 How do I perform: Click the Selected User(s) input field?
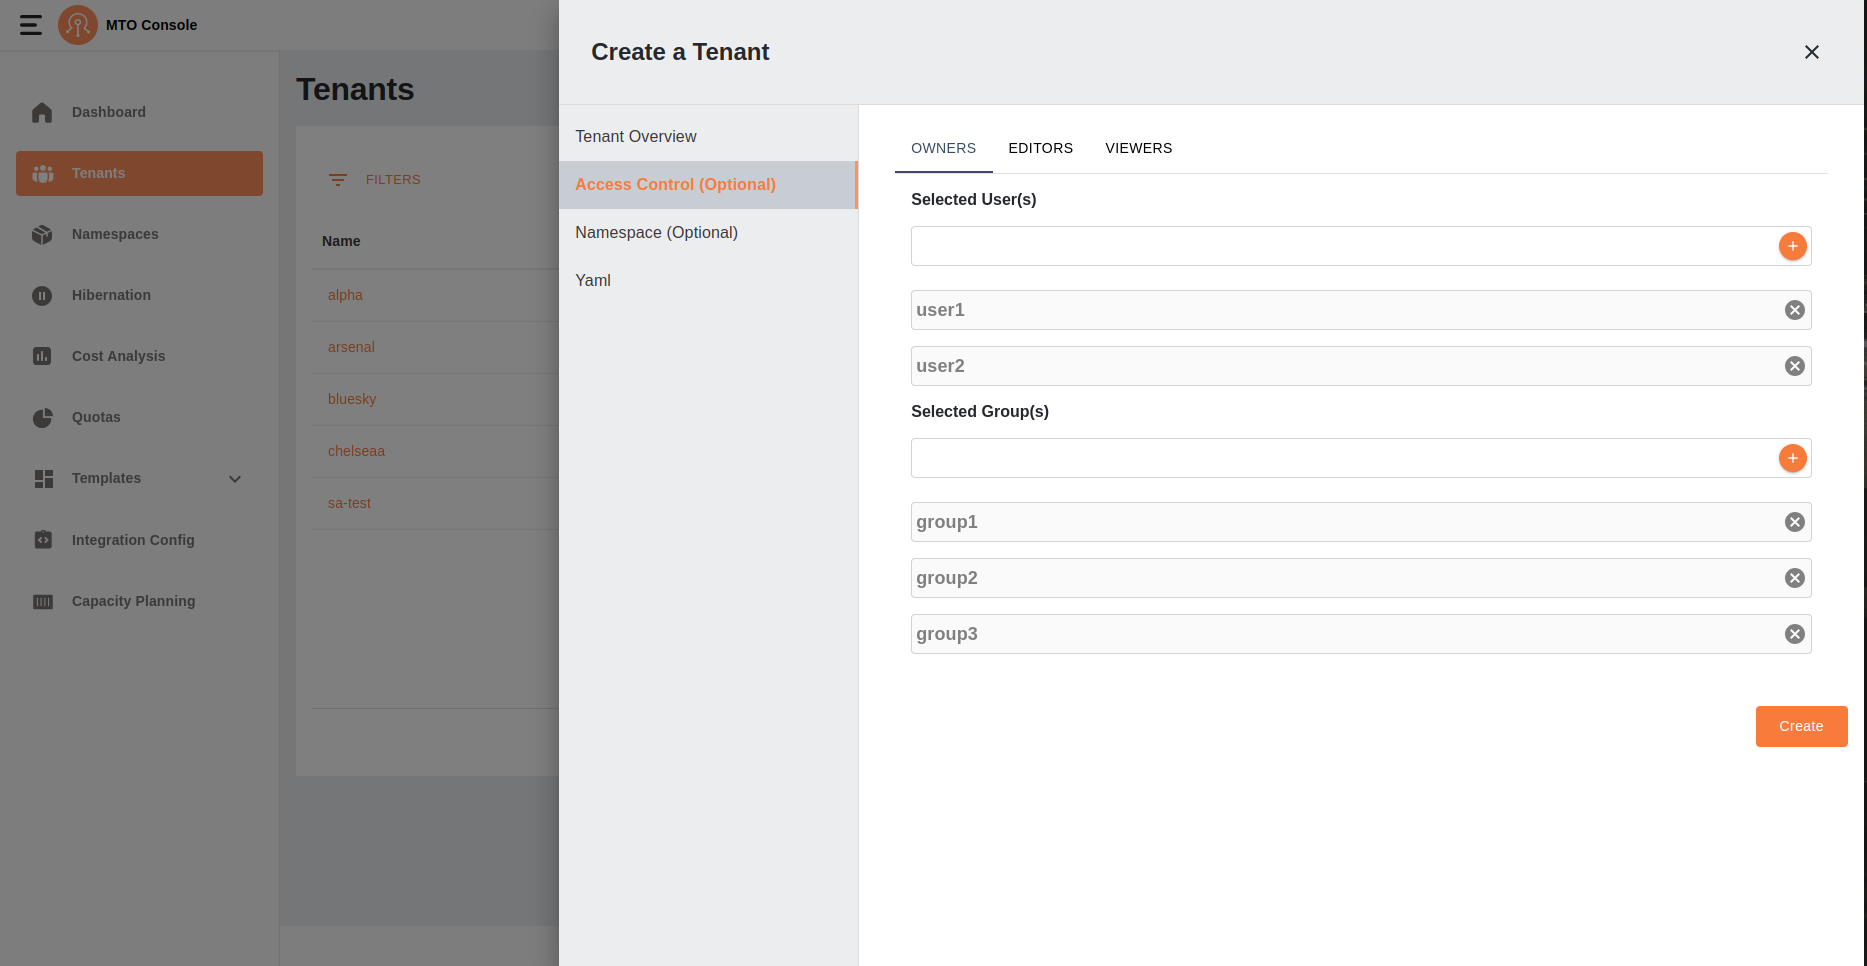1340,246
